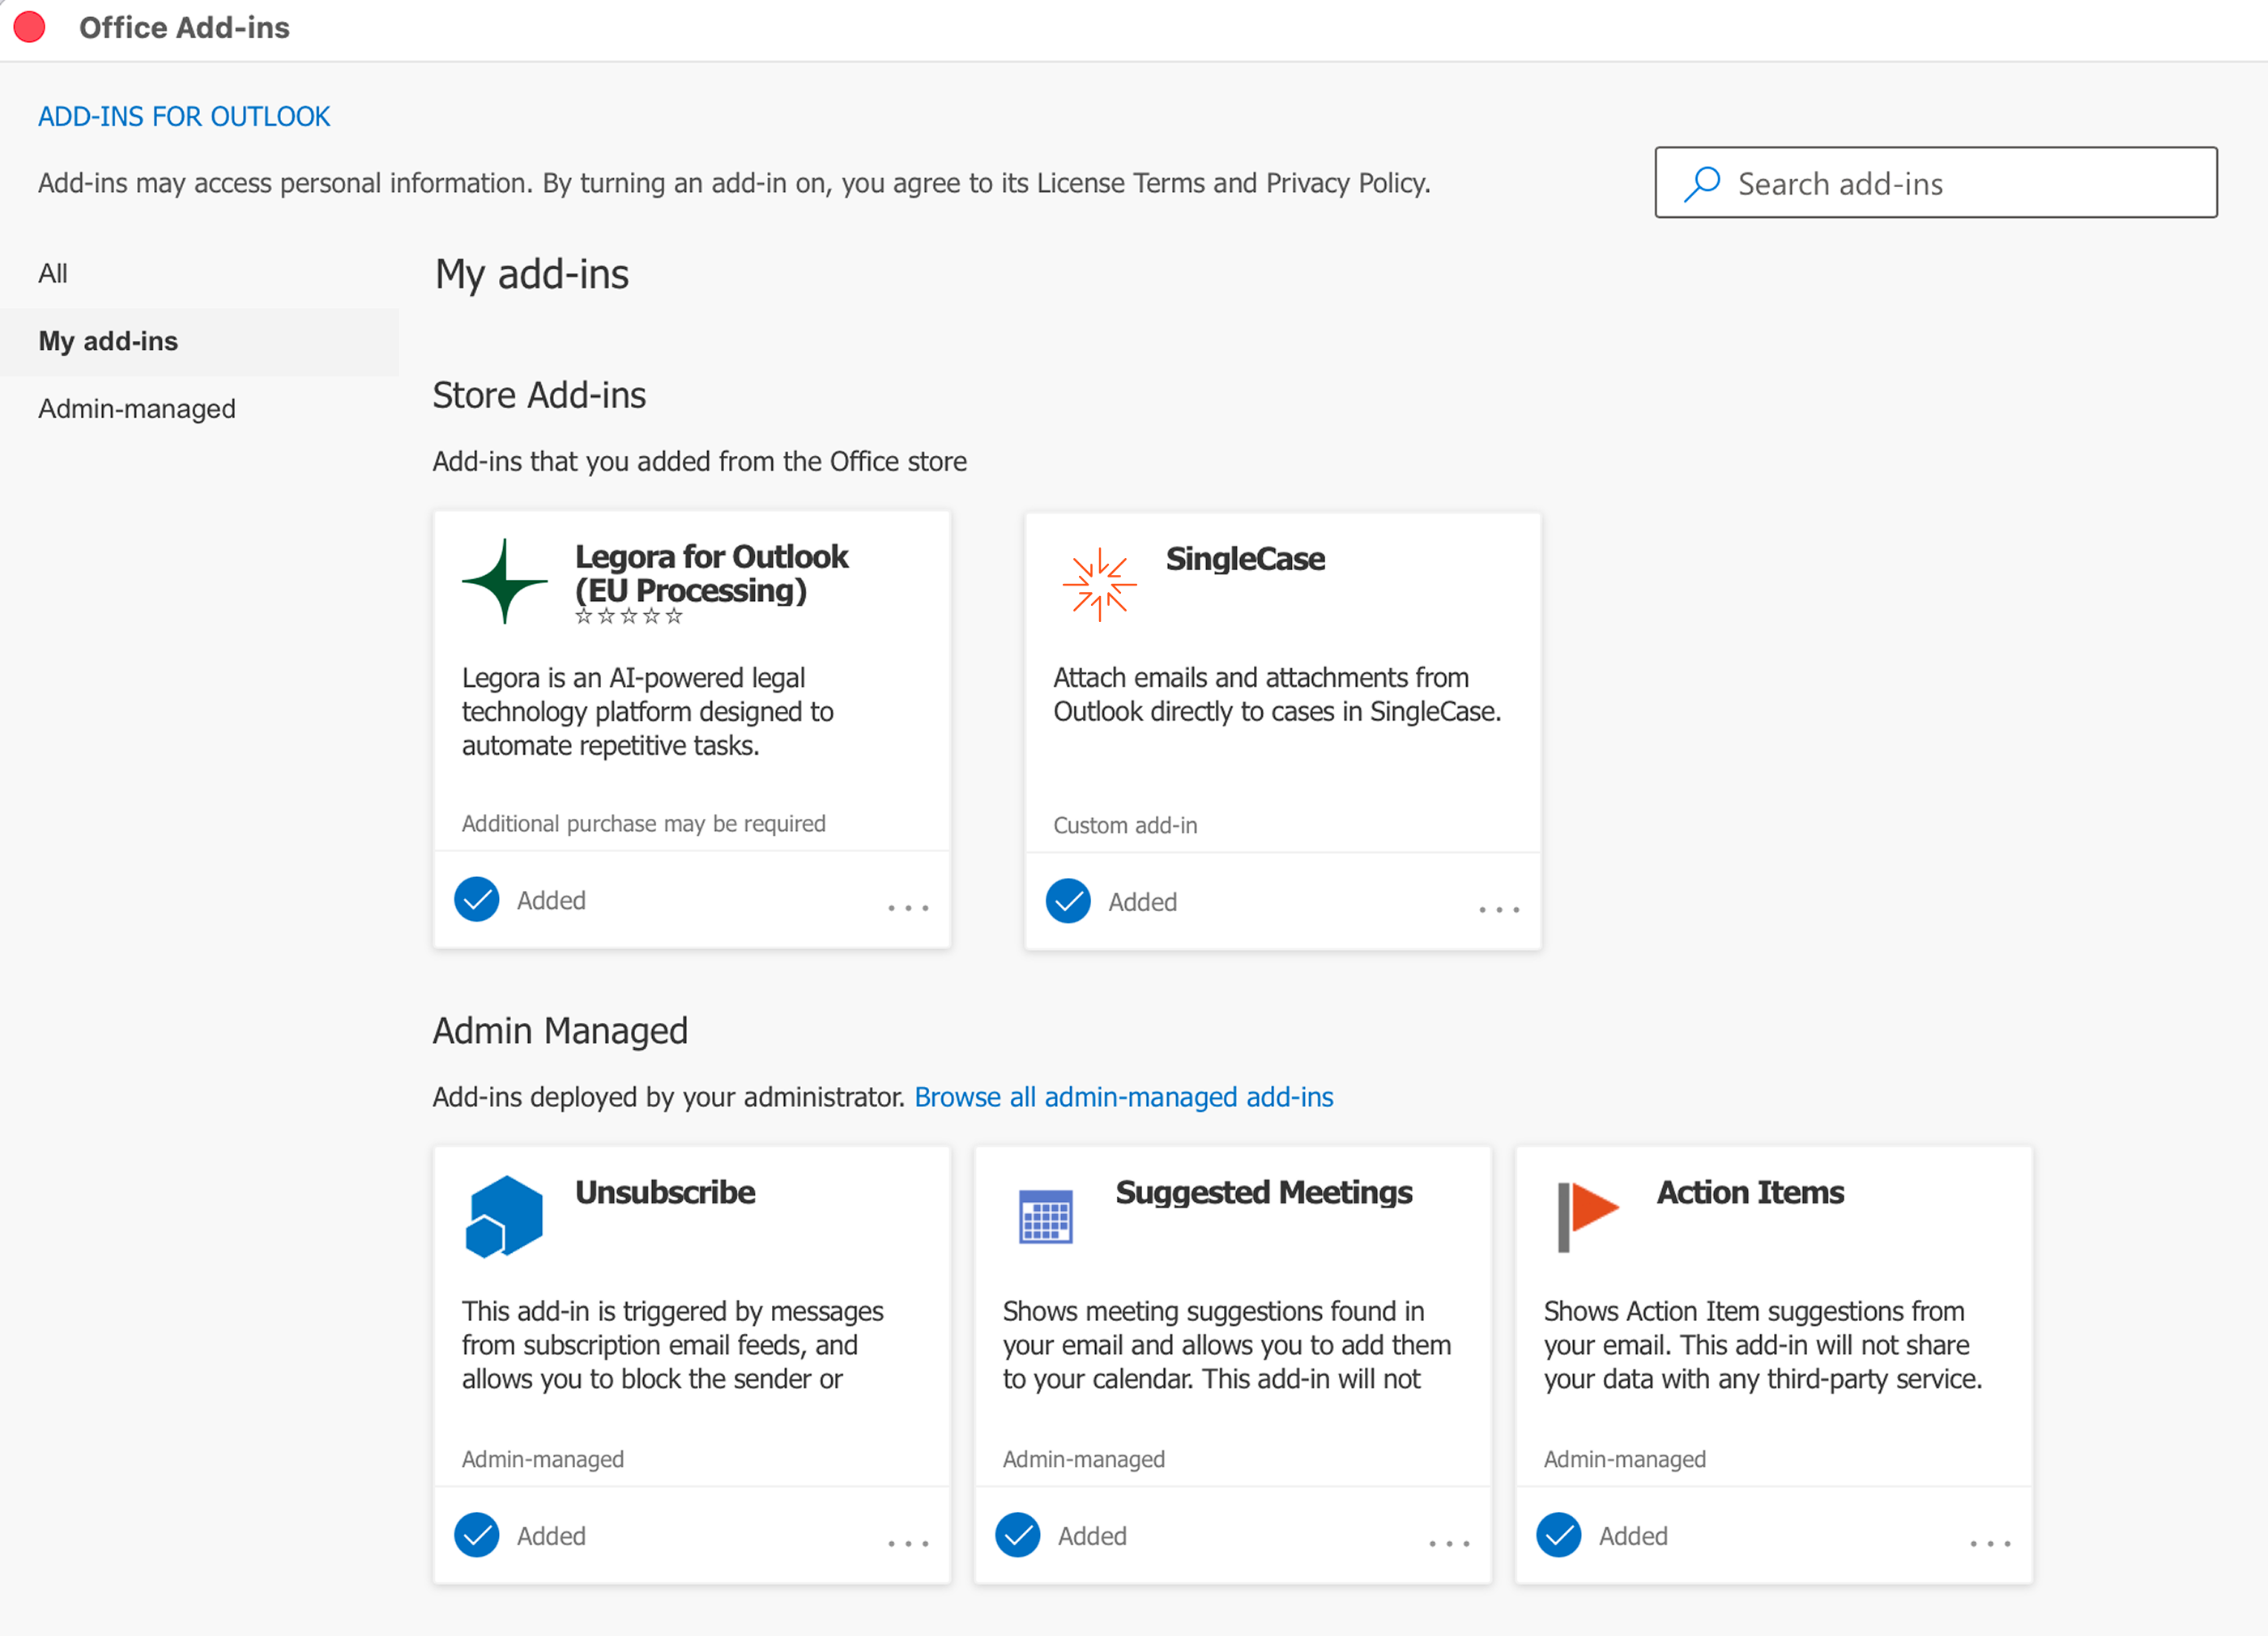Toggle the Added checkmark on SingleCase card
This screenshot has height=1636, width=2268.
coord(1068,901)
